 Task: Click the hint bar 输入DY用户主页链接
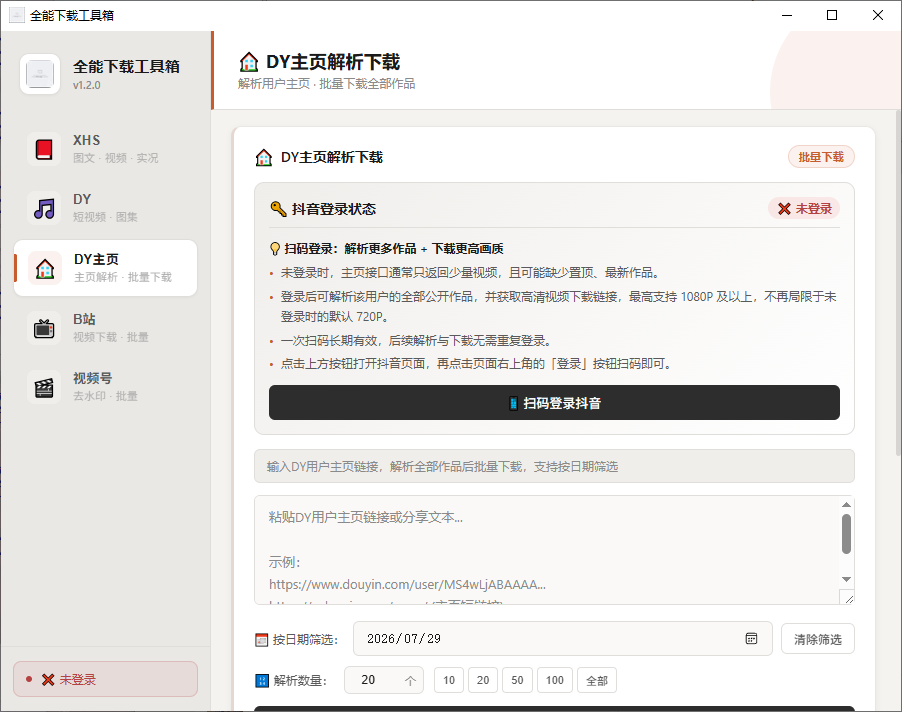554,466
